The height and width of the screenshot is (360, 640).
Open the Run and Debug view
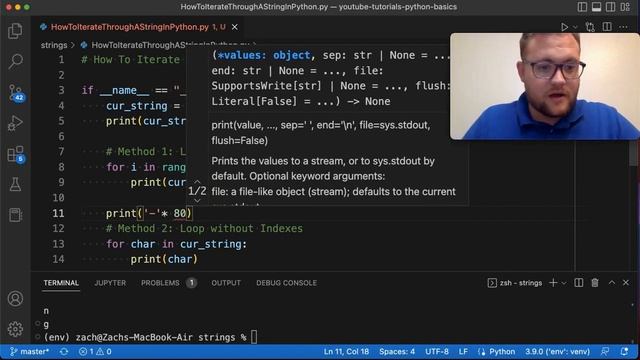[x=15, y=123]
